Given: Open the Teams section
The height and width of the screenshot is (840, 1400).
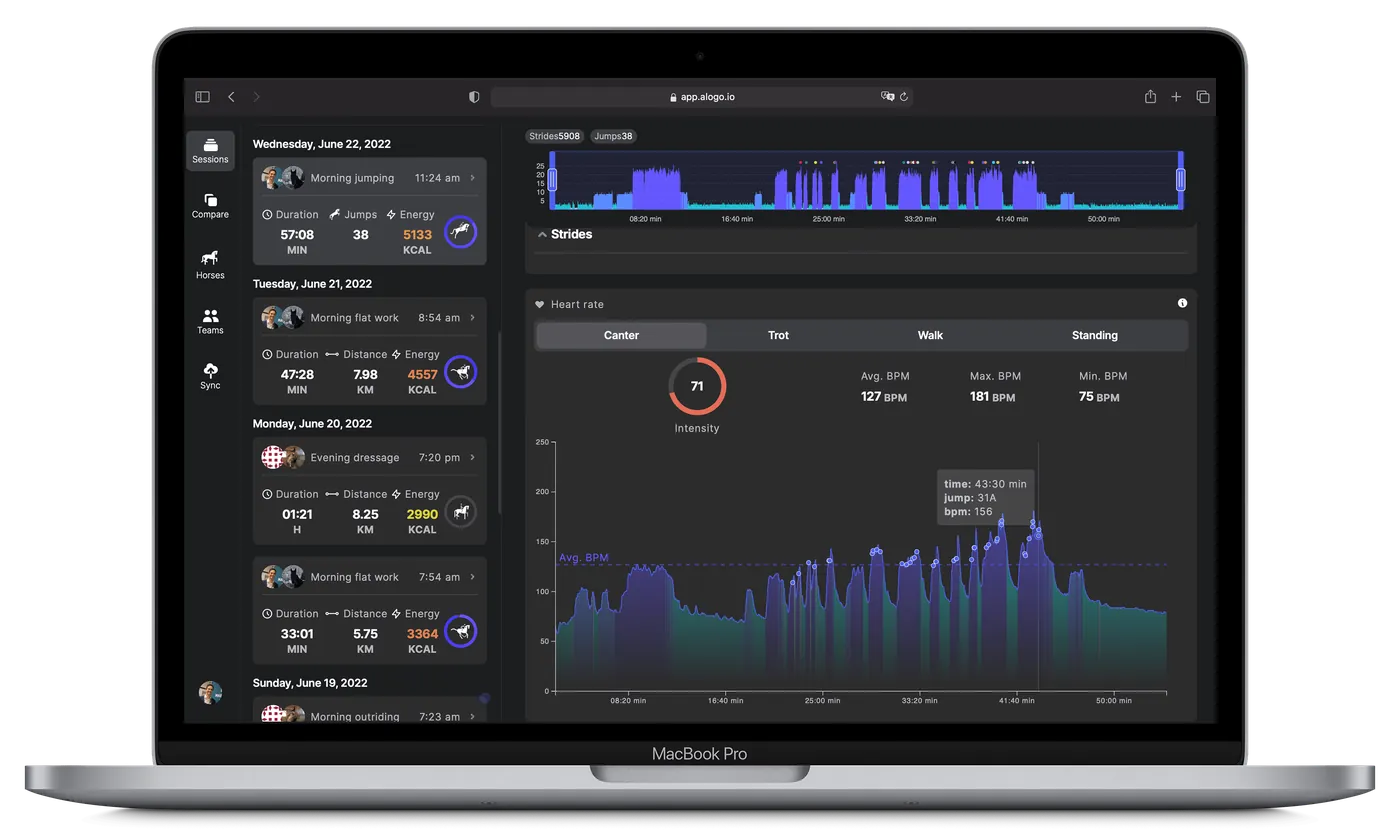Looking at the screenshot, I should point(210,320).
